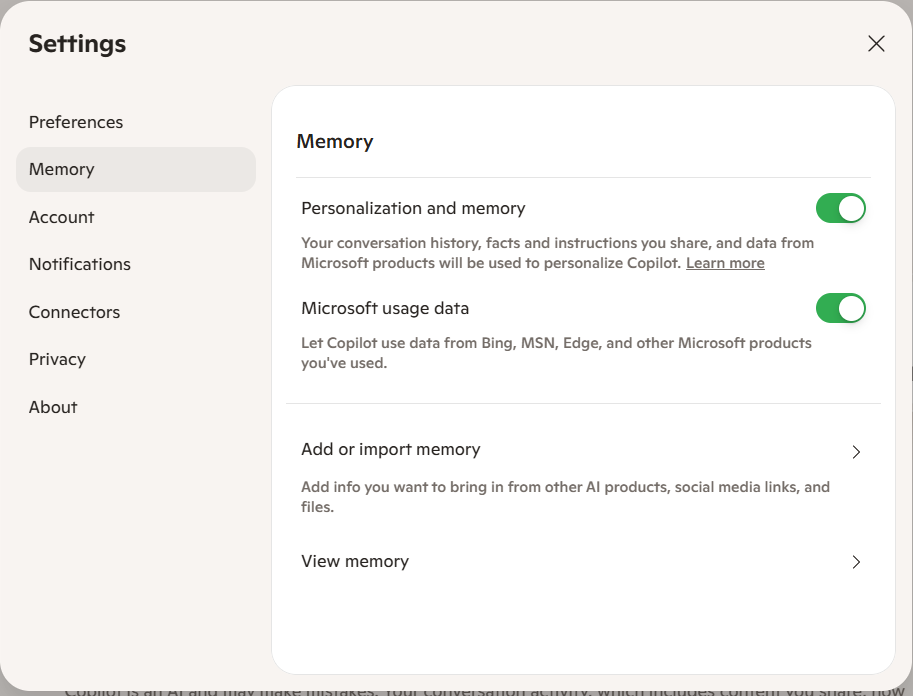
Task: Click description starting 'Let Copilot use data'
Action: (x=556, y=353)
